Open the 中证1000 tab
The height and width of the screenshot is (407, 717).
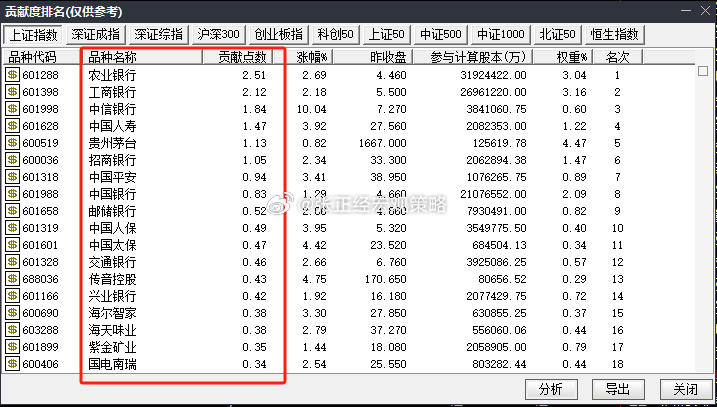click(501, 34)
